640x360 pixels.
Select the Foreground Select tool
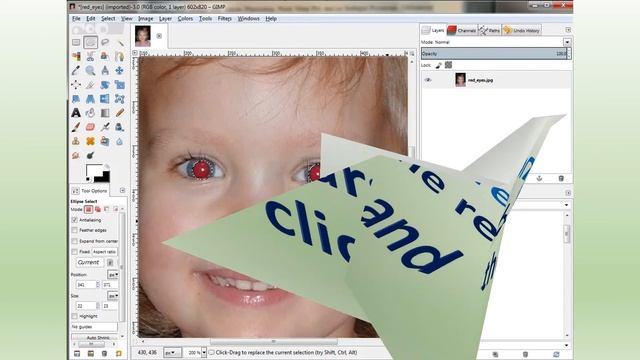click(x=105, y=56)
